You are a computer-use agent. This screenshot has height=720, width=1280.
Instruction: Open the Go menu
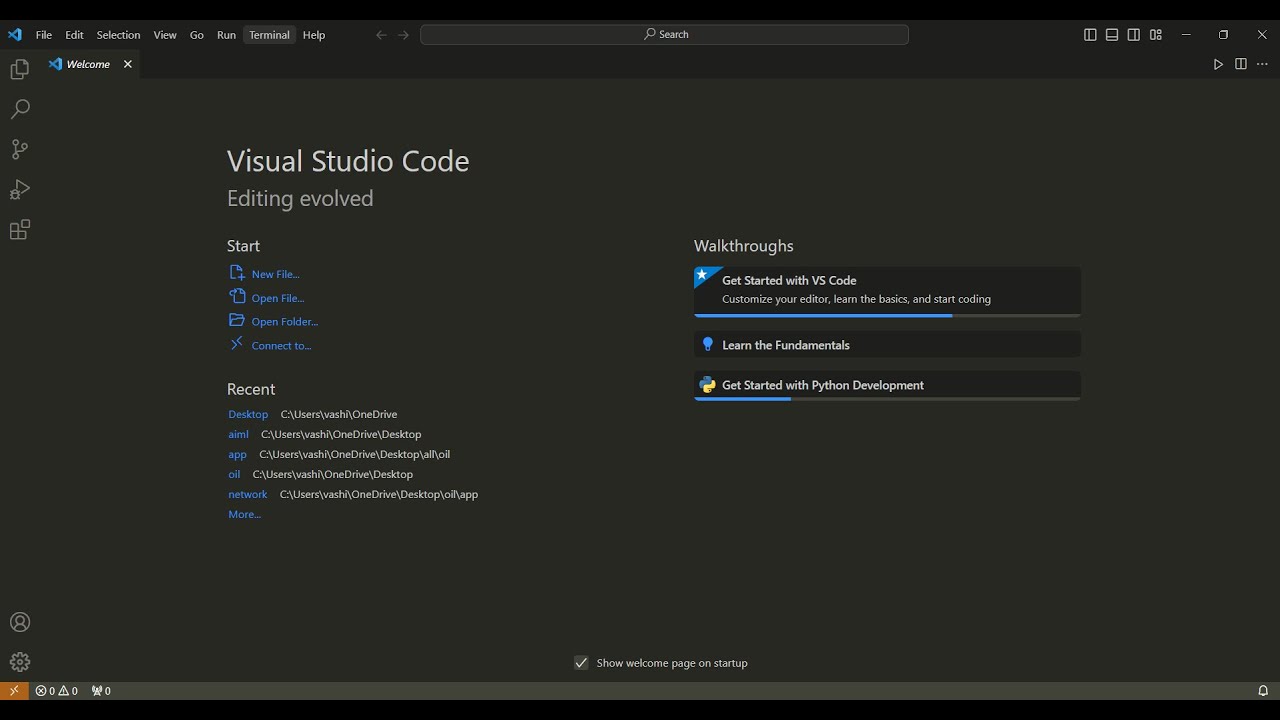(197, 35)
